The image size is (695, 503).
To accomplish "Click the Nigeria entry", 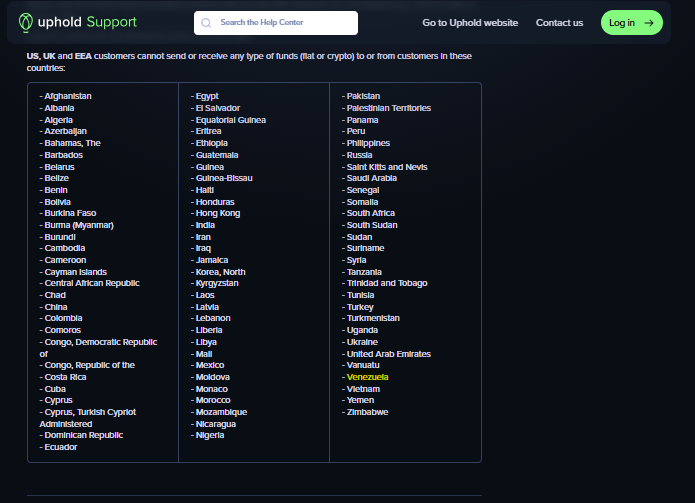I will (x=210, y=435).
